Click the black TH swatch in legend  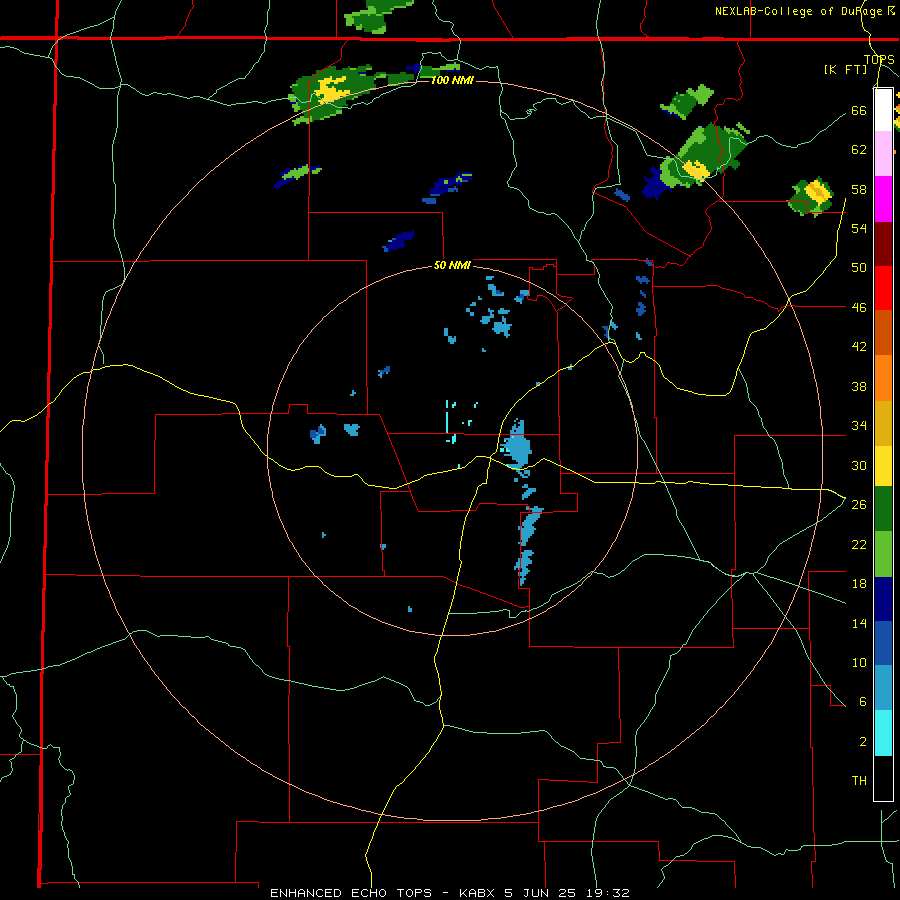(883, 778)
